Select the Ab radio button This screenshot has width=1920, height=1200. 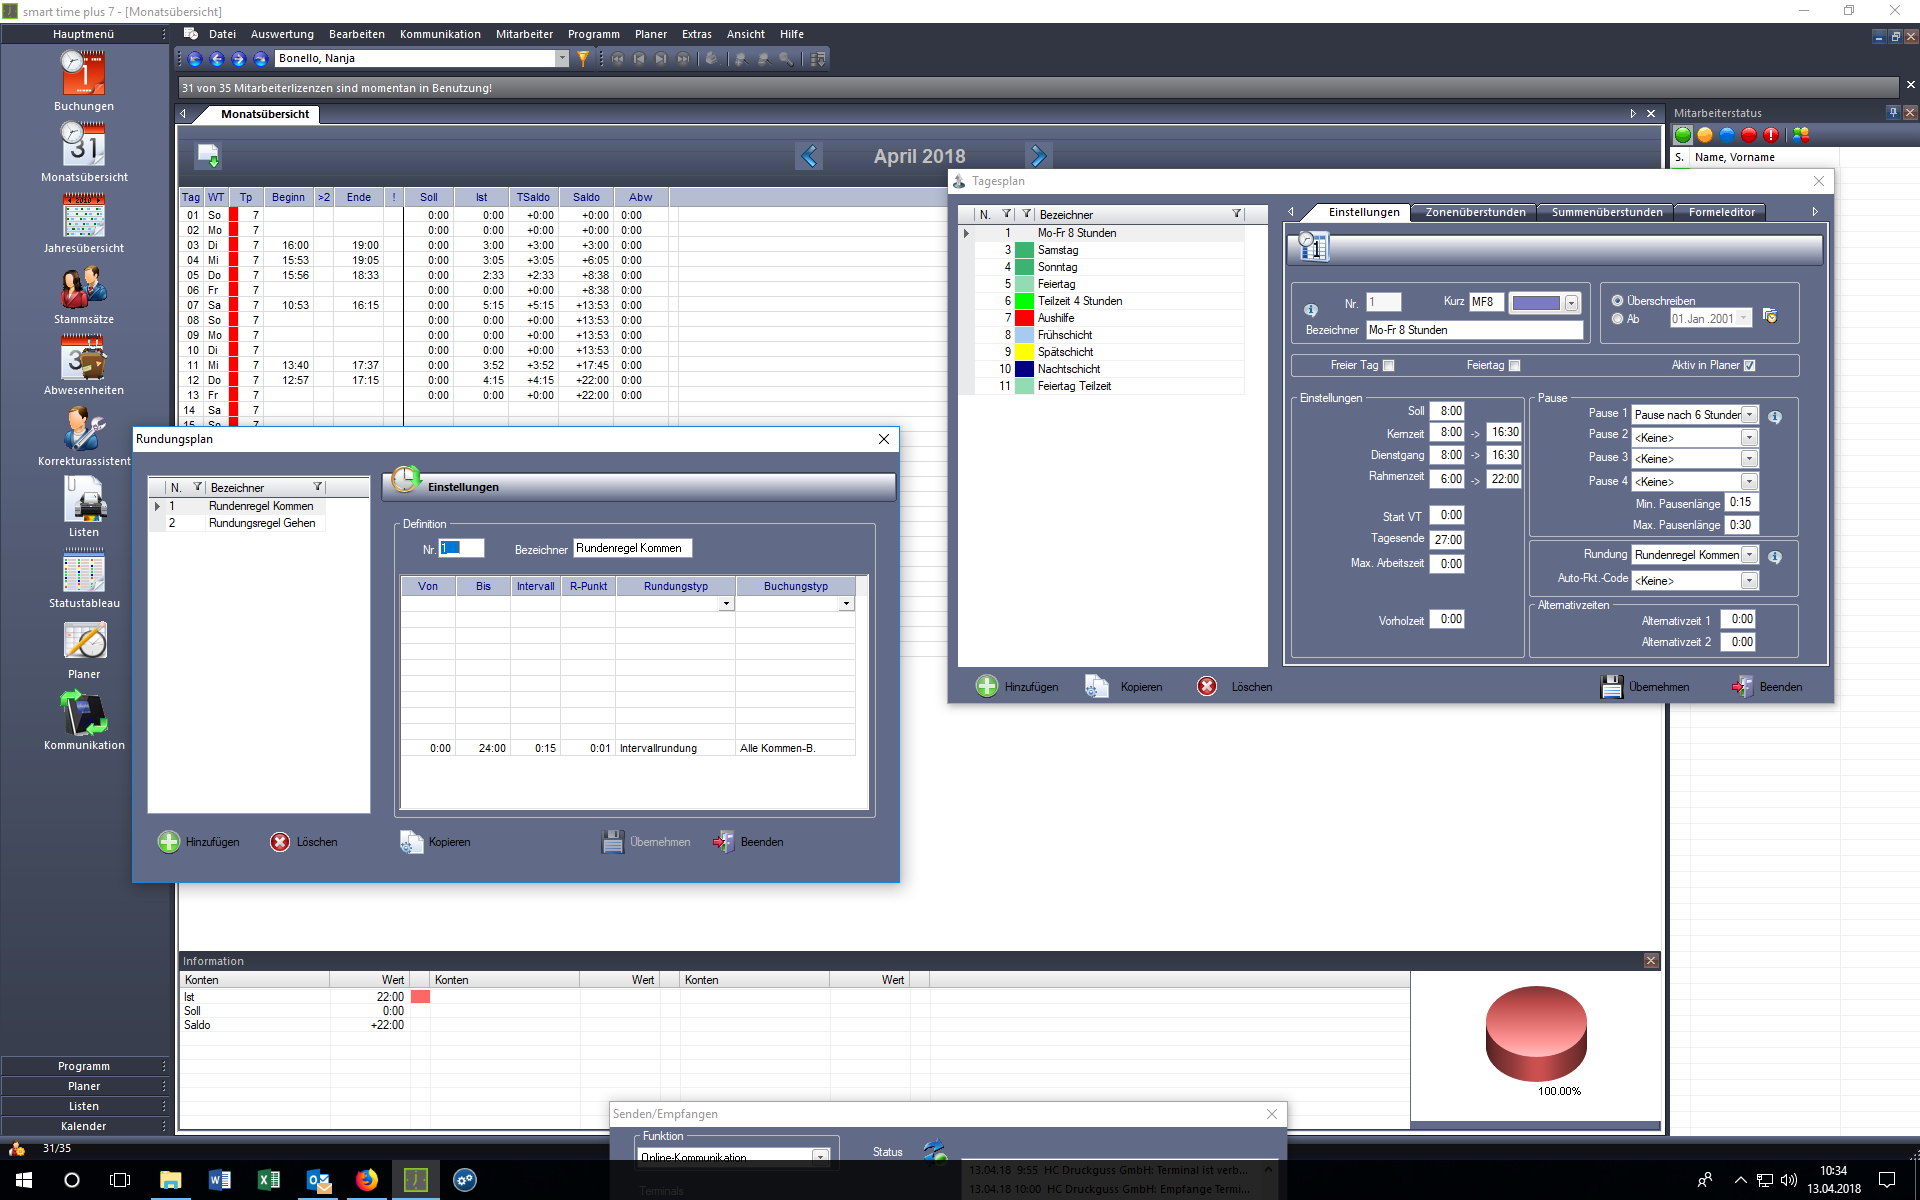click(x=1617, y=319)
